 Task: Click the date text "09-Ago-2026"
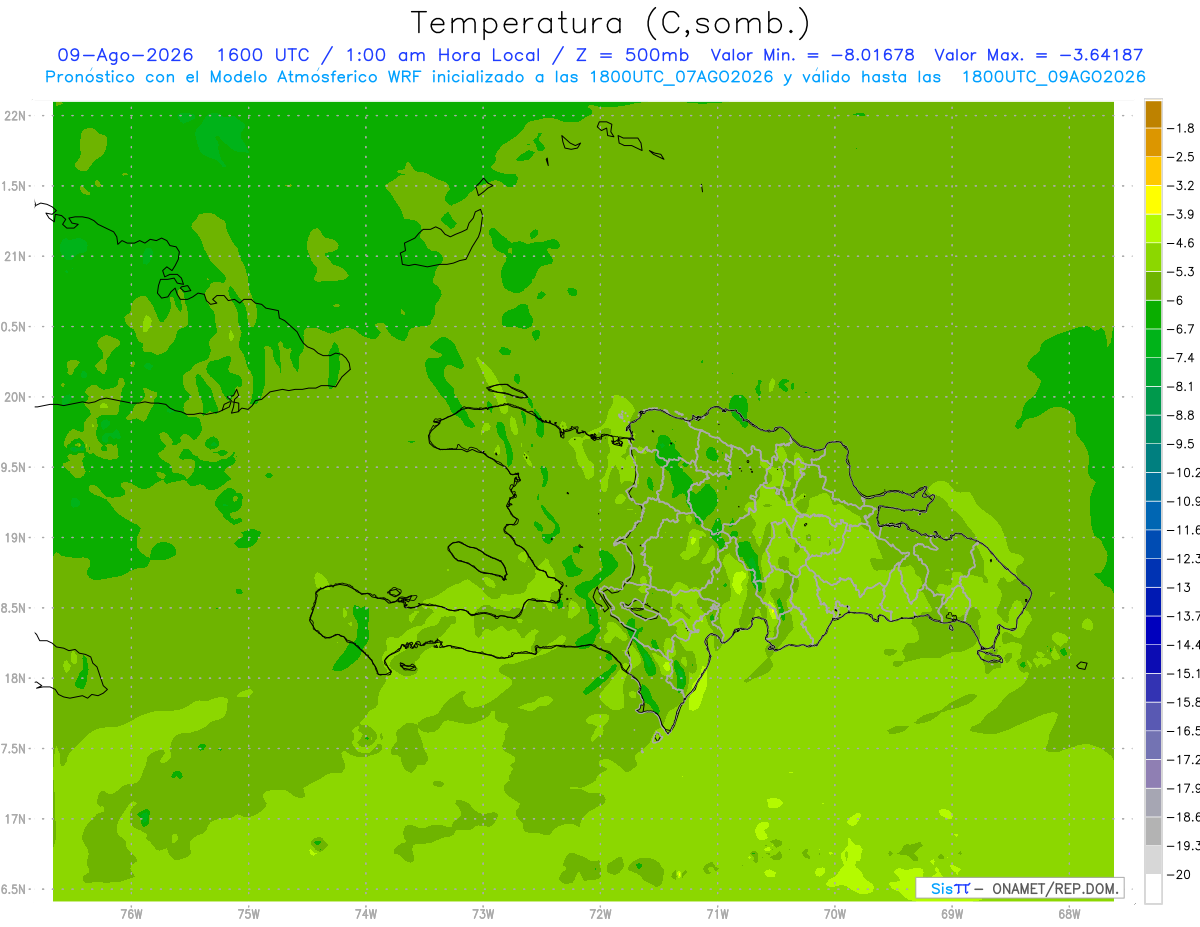click(x=126, y=55)
